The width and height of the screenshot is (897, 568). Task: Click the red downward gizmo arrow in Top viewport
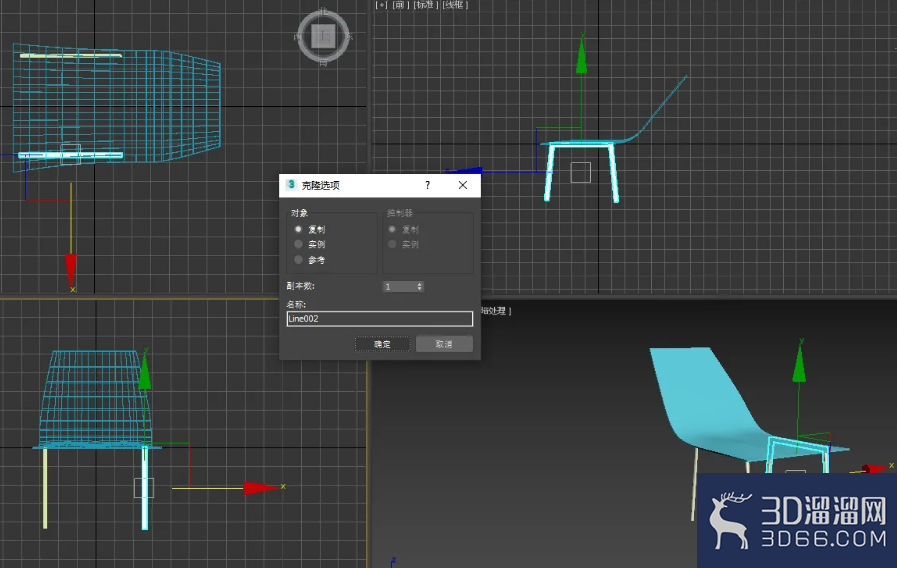point(71,271)
